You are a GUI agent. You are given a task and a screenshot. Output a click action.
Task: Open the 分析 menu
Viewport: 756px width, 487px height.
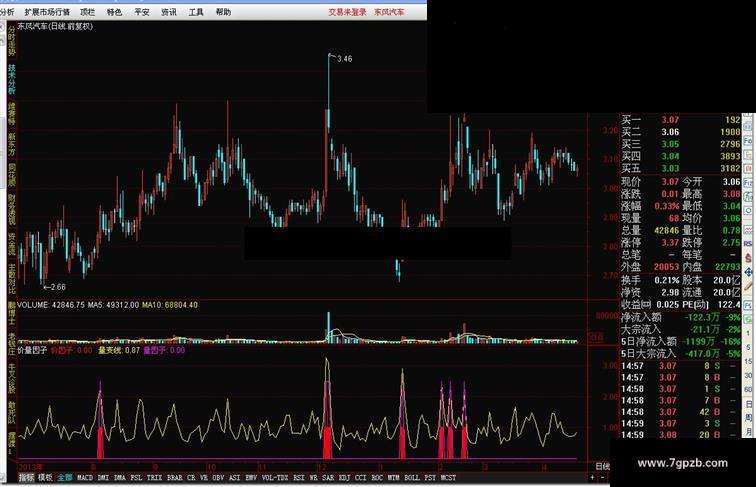7,12
